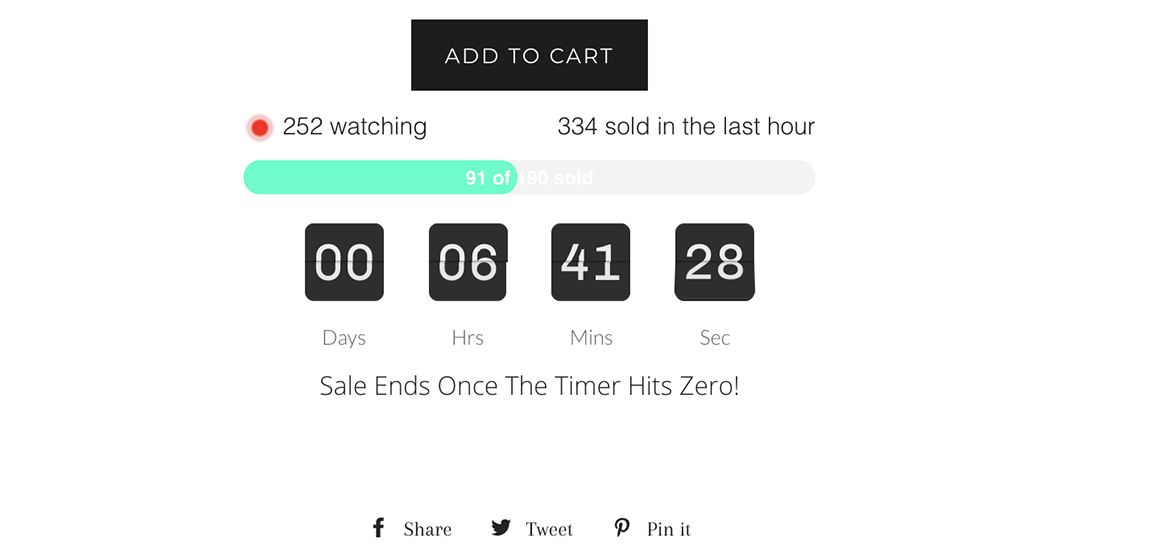Click the 252 watching text
The image size is (1158, 559).
click(354, 127)
